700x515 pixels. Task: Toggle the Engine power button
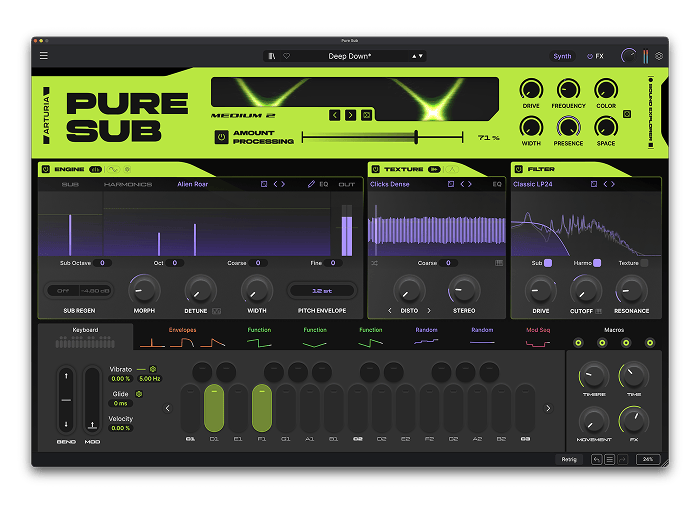(46, 169)
